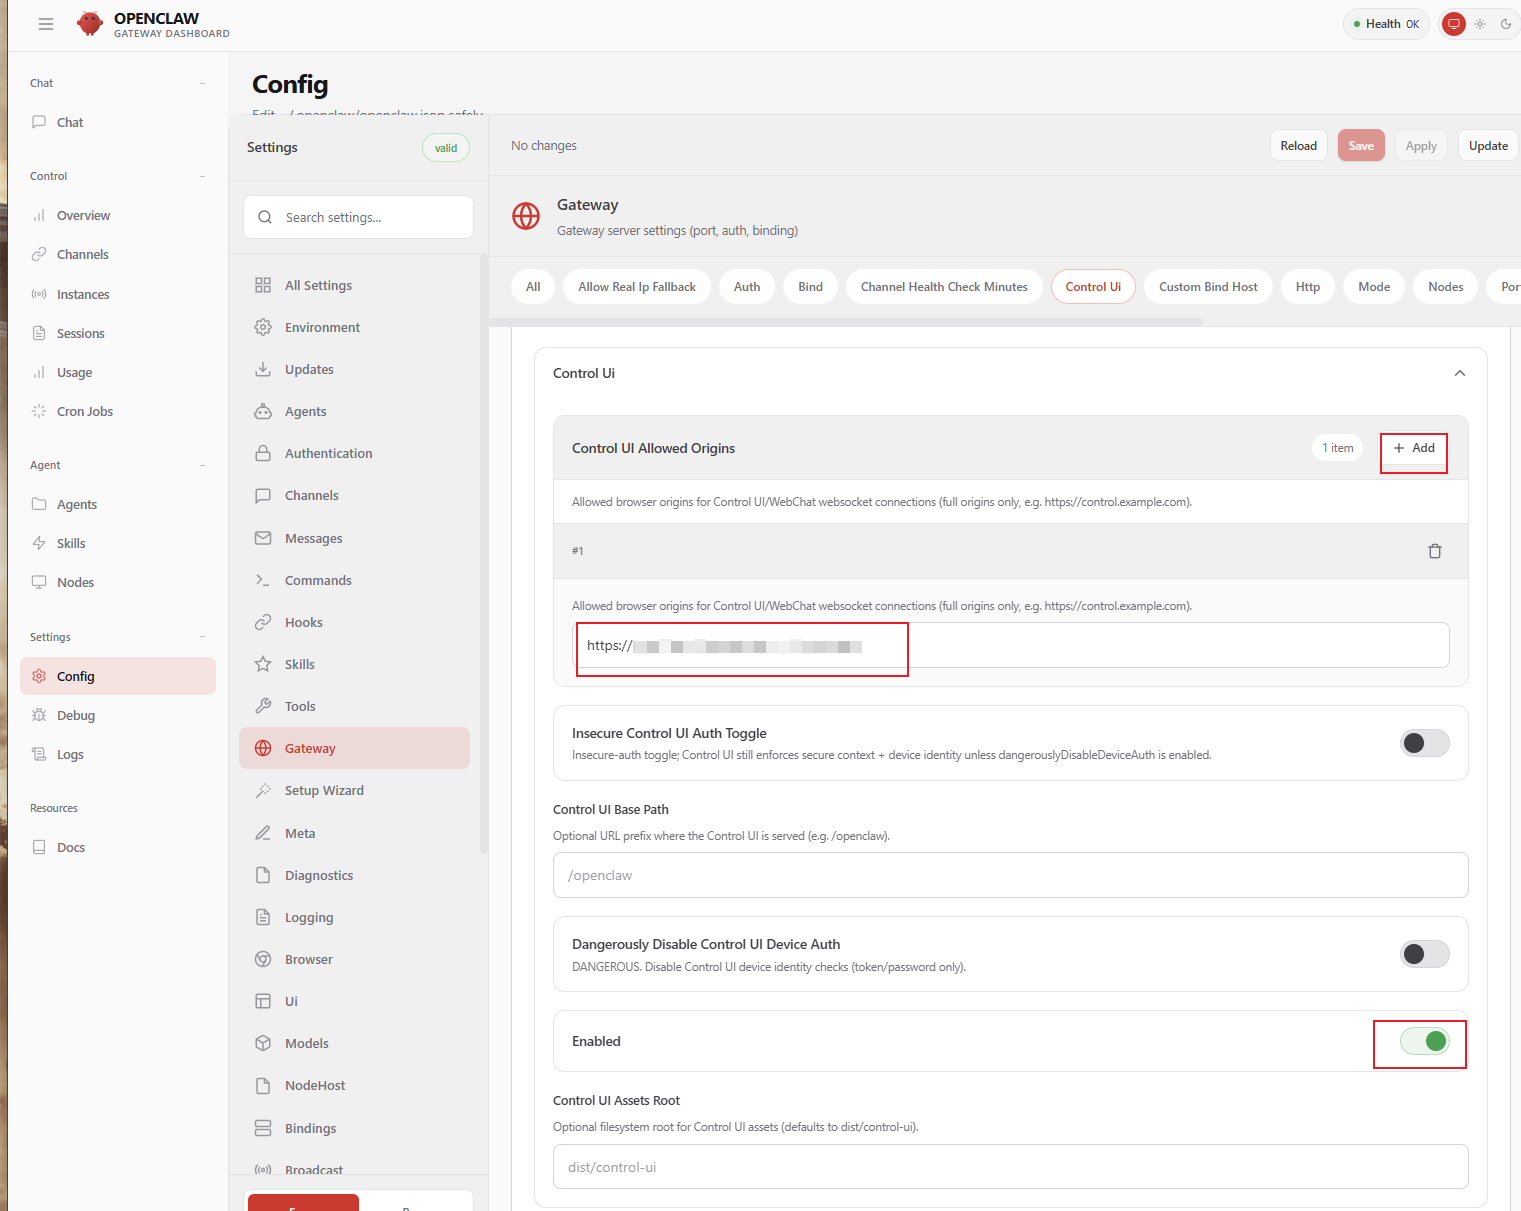Add a new allowed origin
The width and height of the screenshot is (1521, 1211).
pos(1413,448)
